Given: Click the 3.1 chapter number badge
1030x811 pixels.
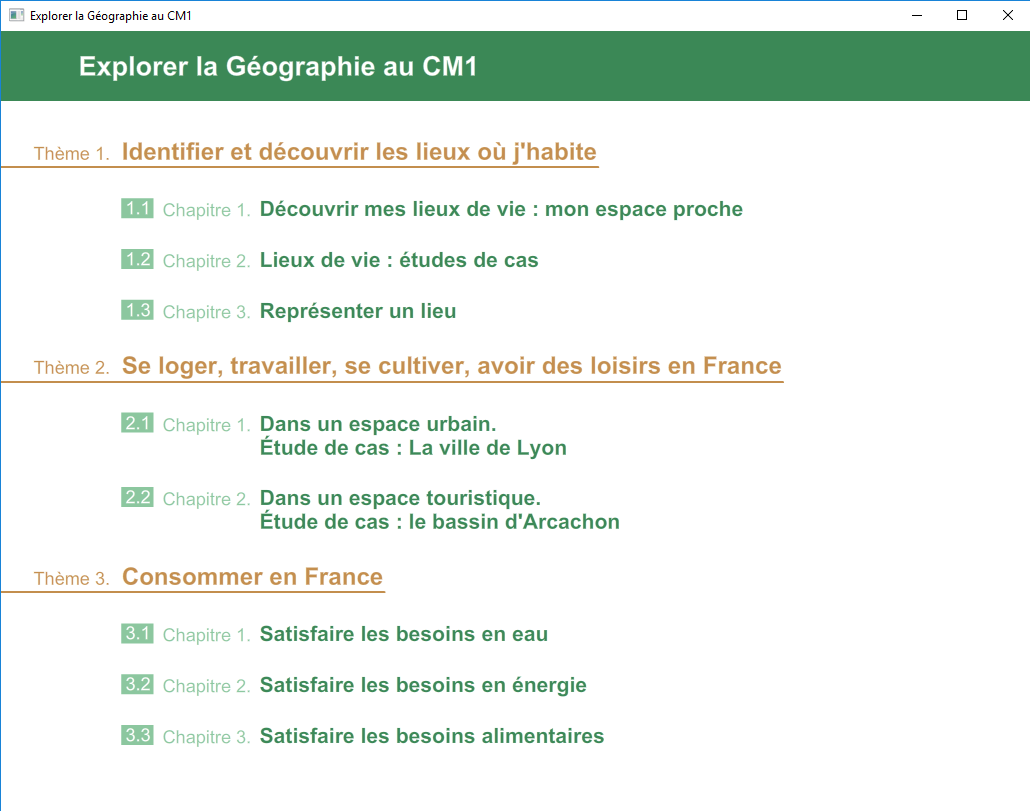Looking at the screenshot, I should (x=137, y=634).
